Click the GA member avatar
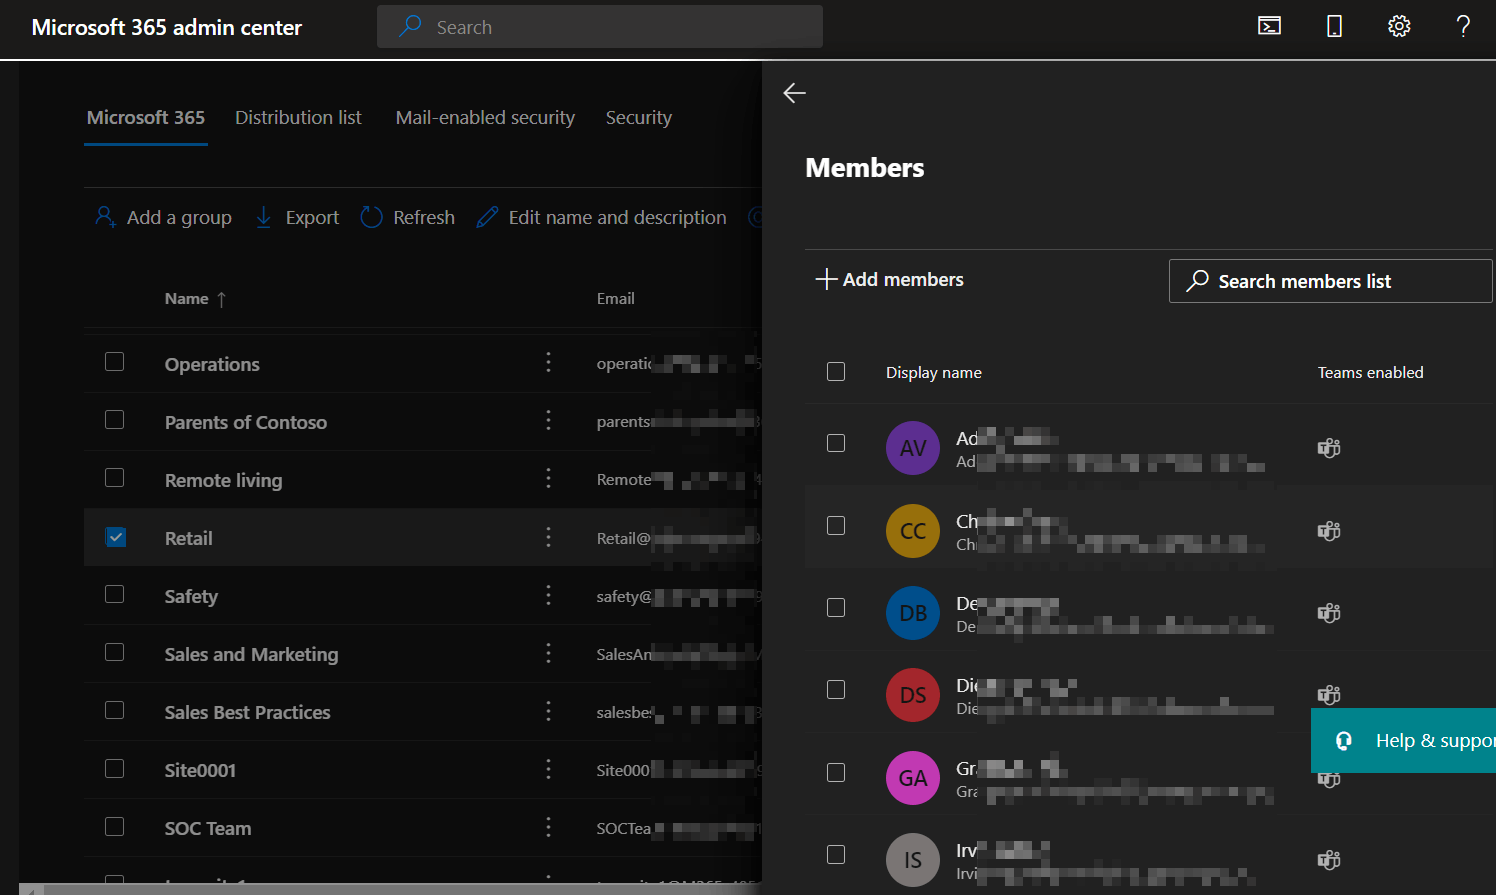The height and width of the screenshot is (895, 1496). pyautogui.click(x=913, y=778)
